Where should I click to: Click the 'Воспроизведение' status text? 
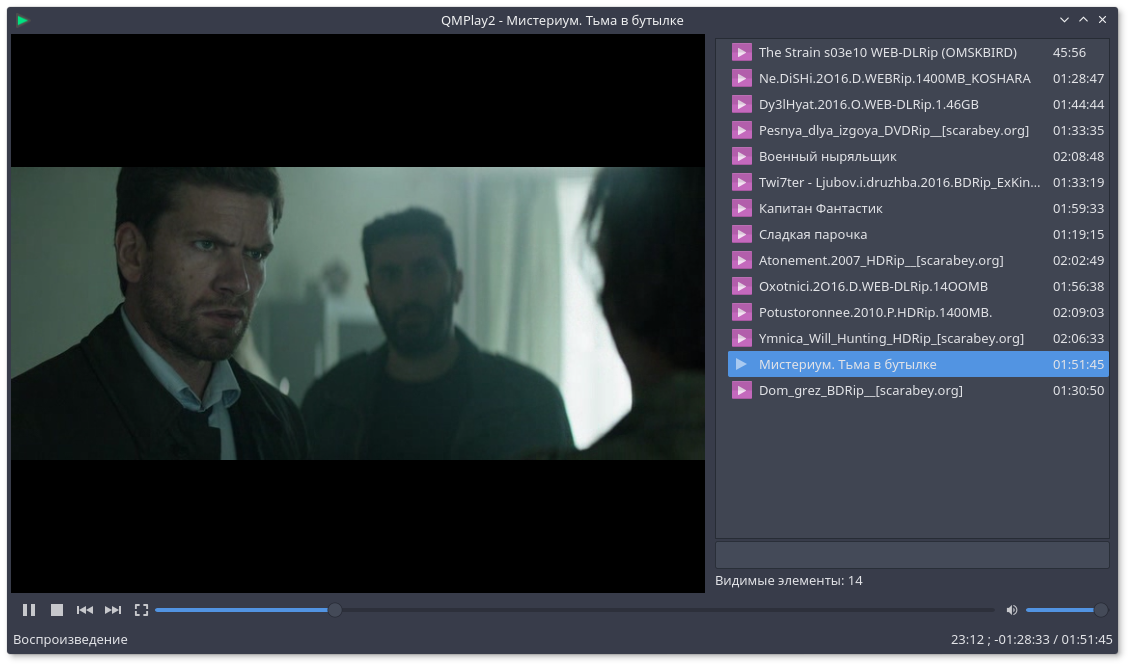(x=70, y=640)
